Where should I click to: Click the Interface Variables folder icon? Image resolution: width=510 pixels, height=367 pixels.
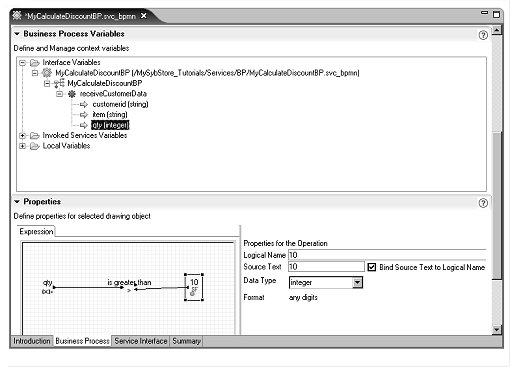click(x=35, y=62)
